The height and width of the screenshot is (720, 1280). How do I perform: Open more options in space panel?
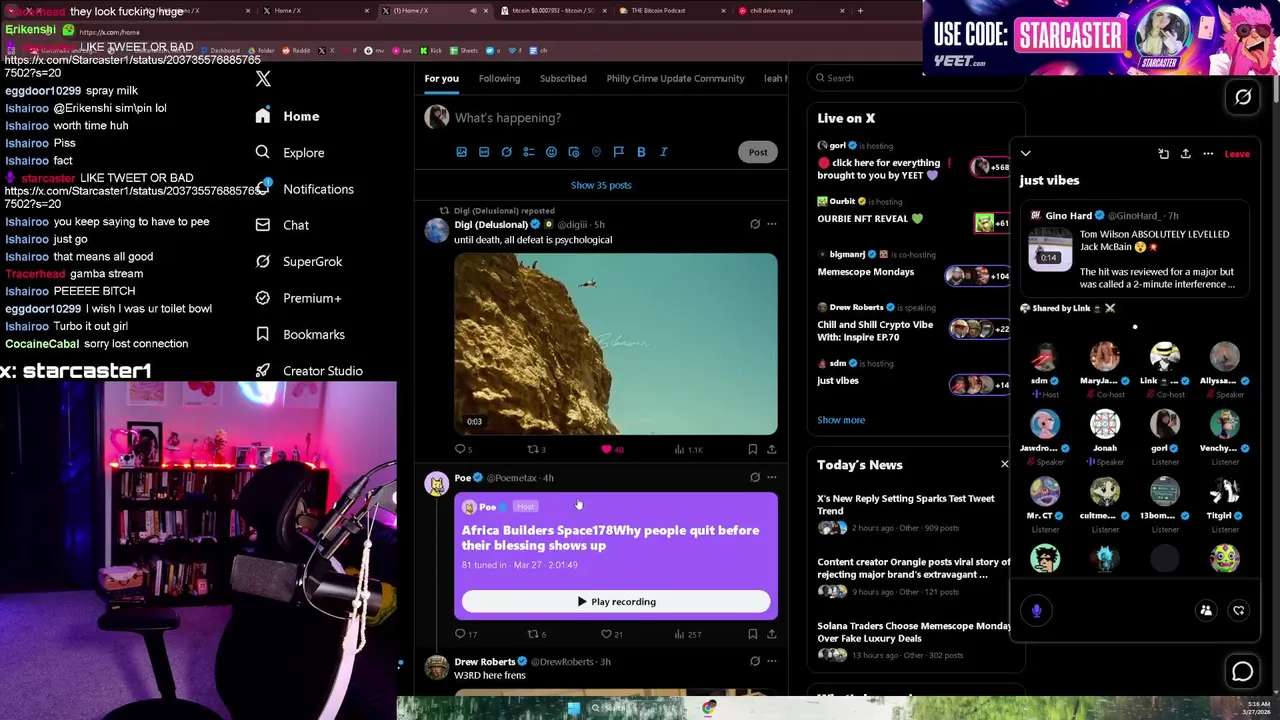tap(1208, 154)
